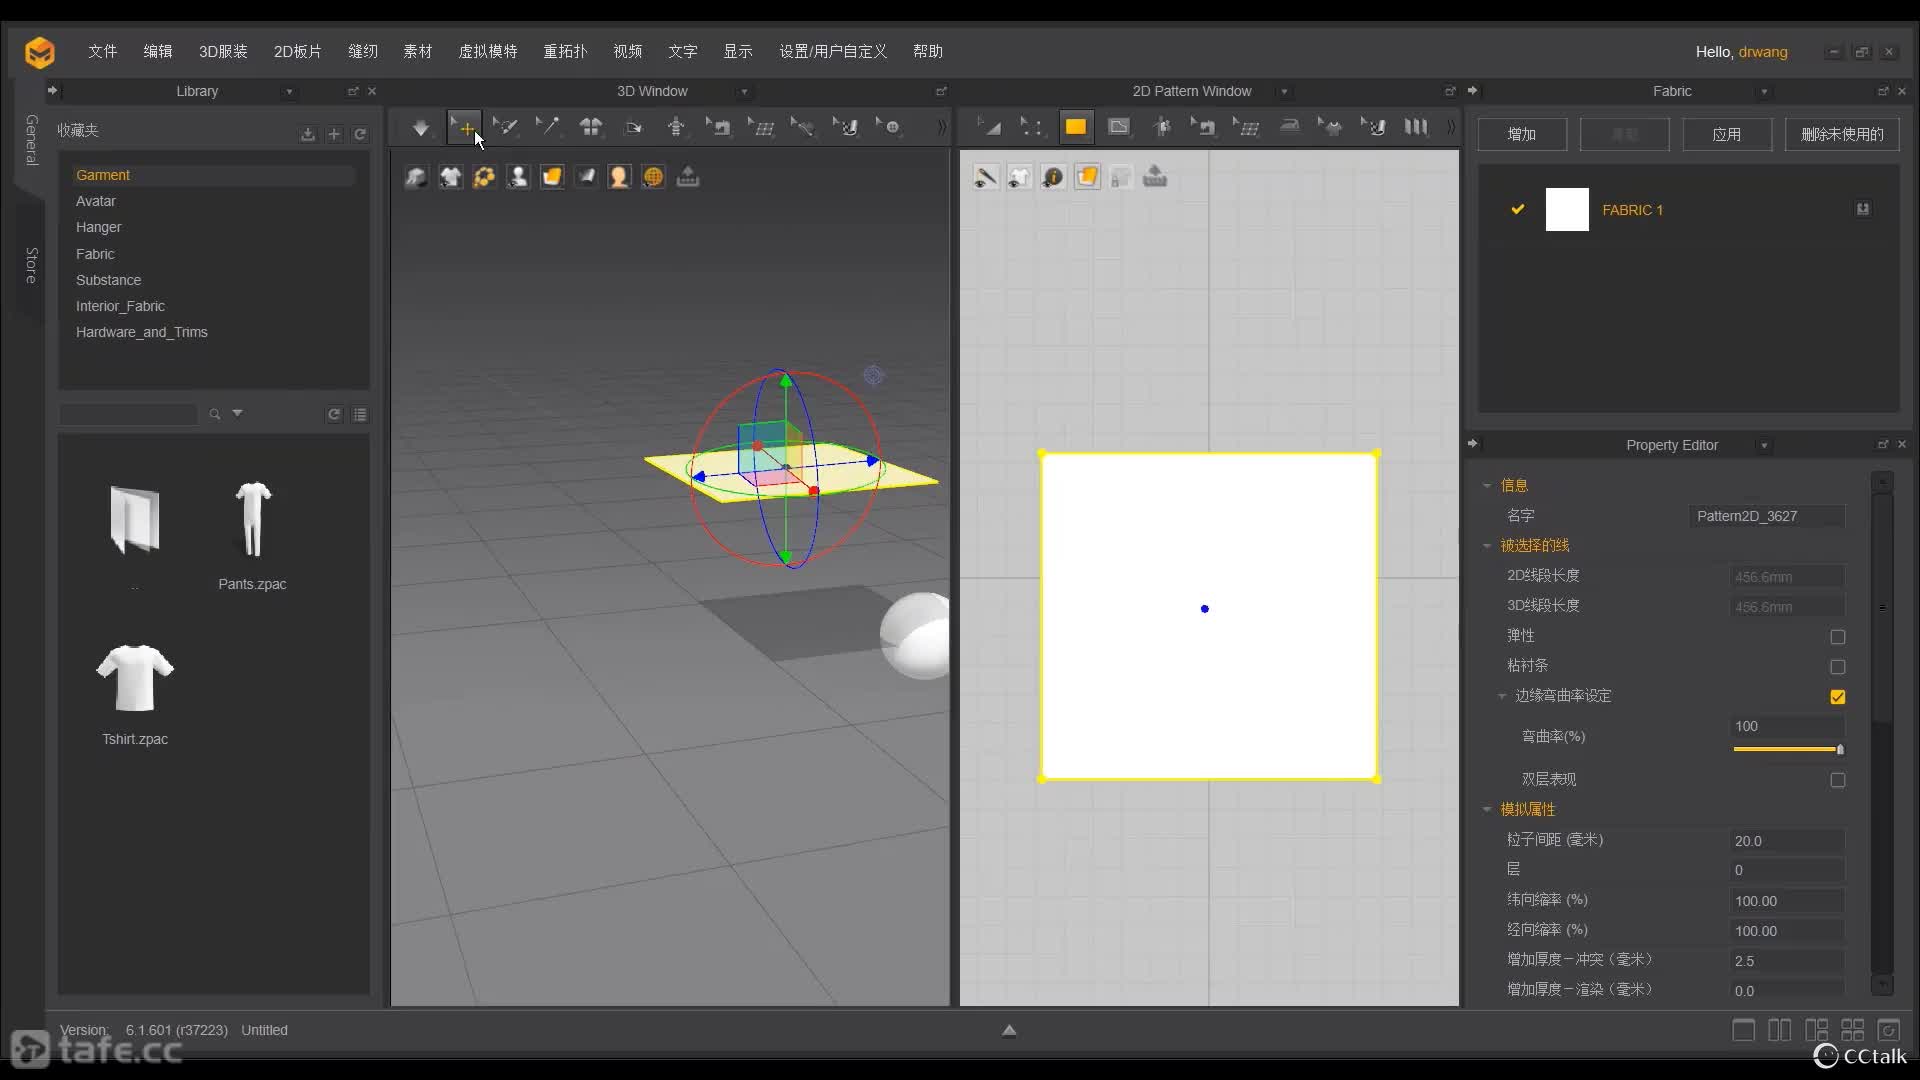Click the Simulate arrow icon in 3D toolbar
The image size is (1920, 1080).
[421, 128]
